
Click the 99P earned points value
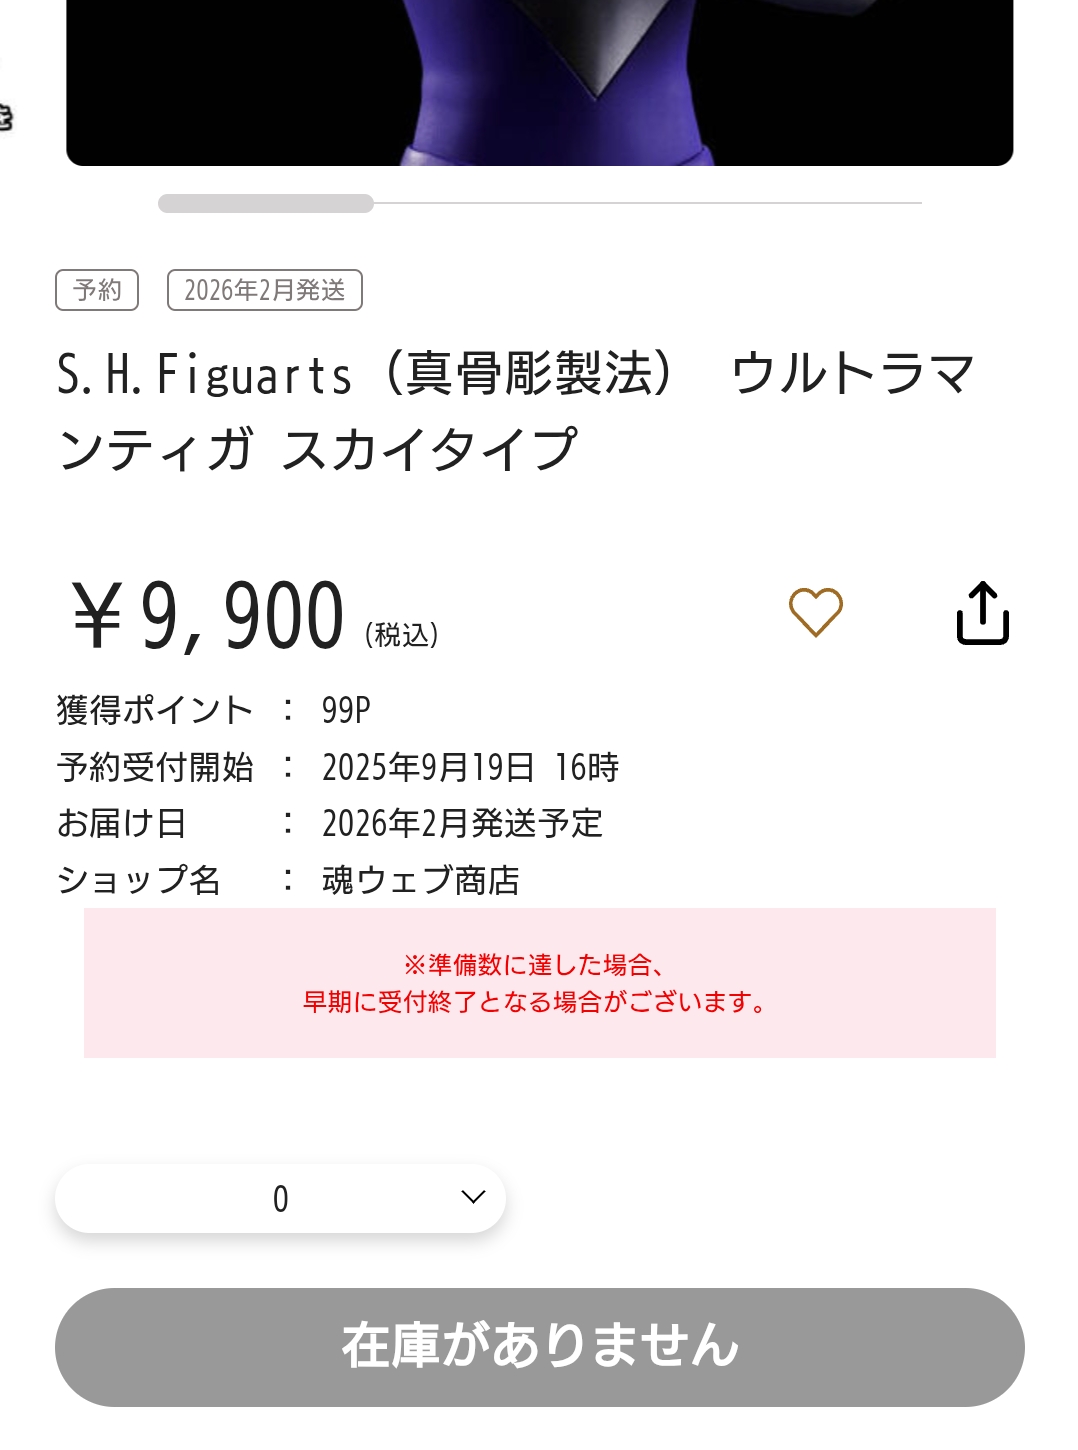pyautogui.click(x=346, y=710)
